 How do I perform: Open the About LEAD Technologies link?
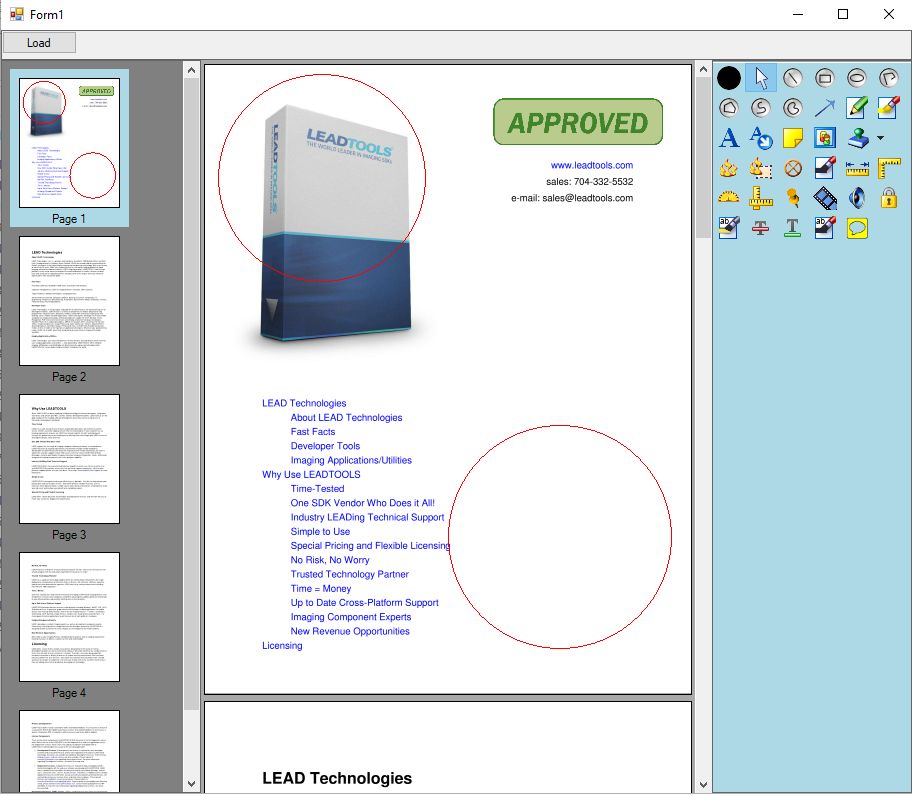pos(346,417)
